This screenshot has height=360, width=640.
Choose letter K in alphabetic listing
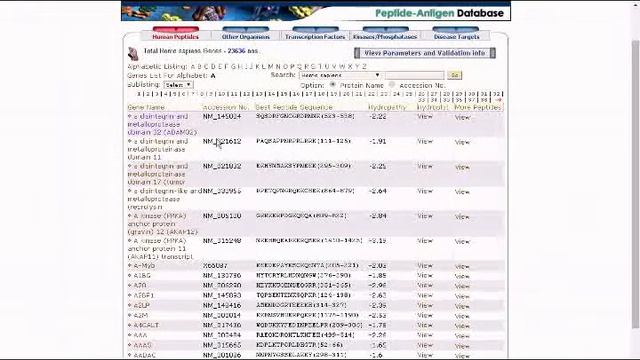[x=258, y=67]
